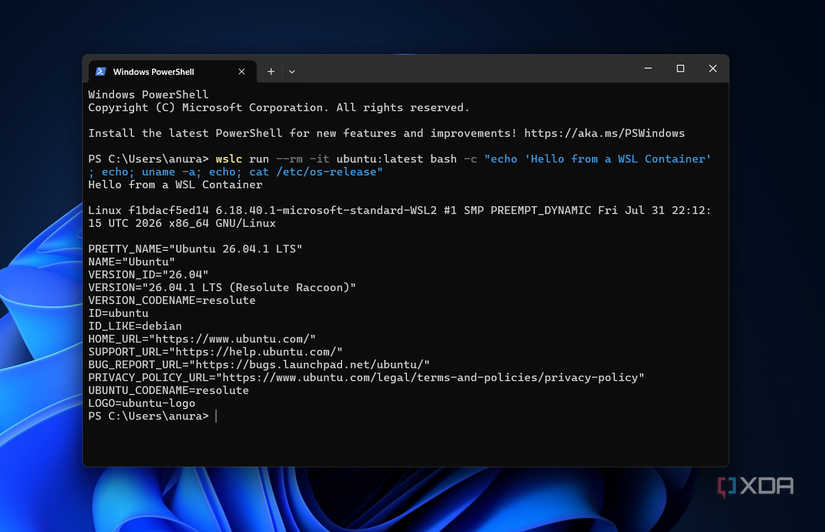This screenshot has height=532, width=825.
Task: Minimize the terminal window
Action: click(648, 68)
